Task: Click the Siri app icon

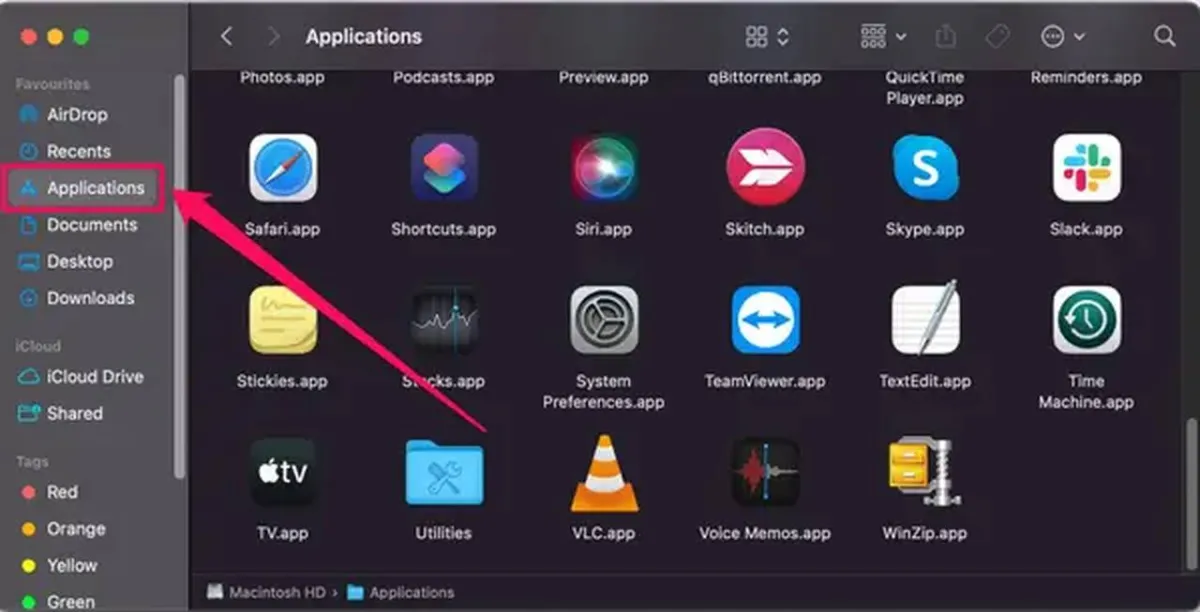Action: (604, 168)
